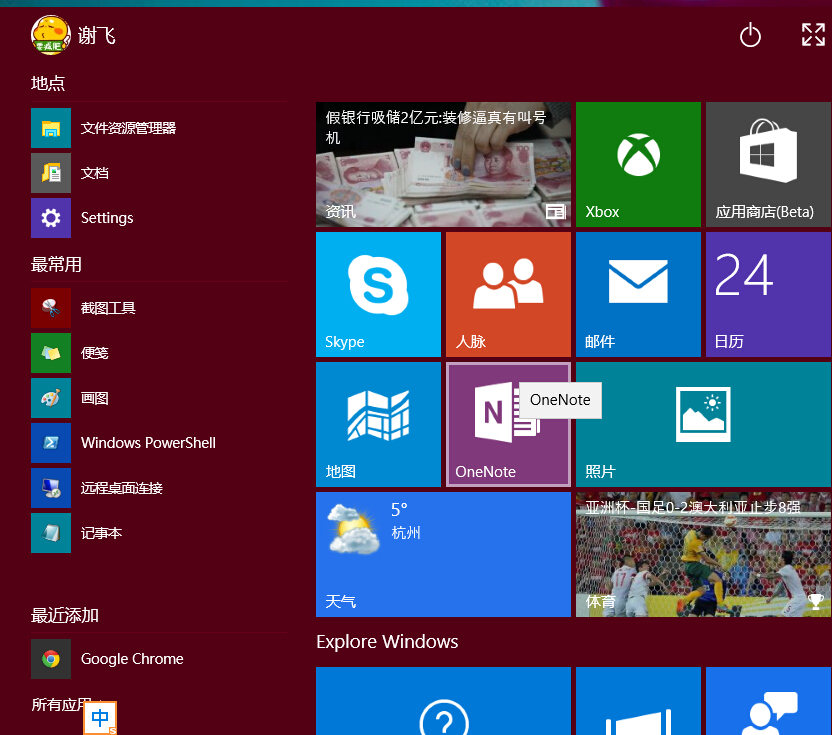The height and width of the screenshot is (735, 832).
Task: Launch 画图 Paint
Action: [159, 398]
